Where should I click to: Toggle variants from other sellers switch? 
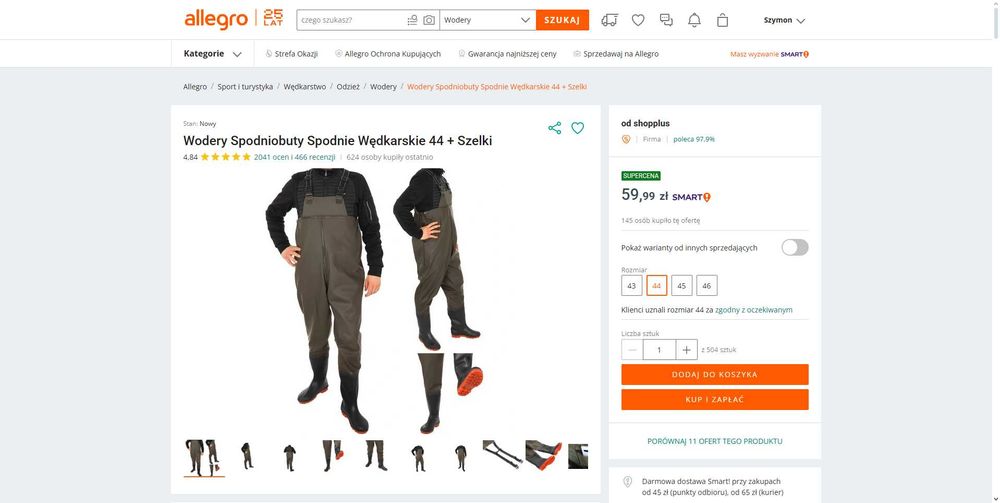795,247
